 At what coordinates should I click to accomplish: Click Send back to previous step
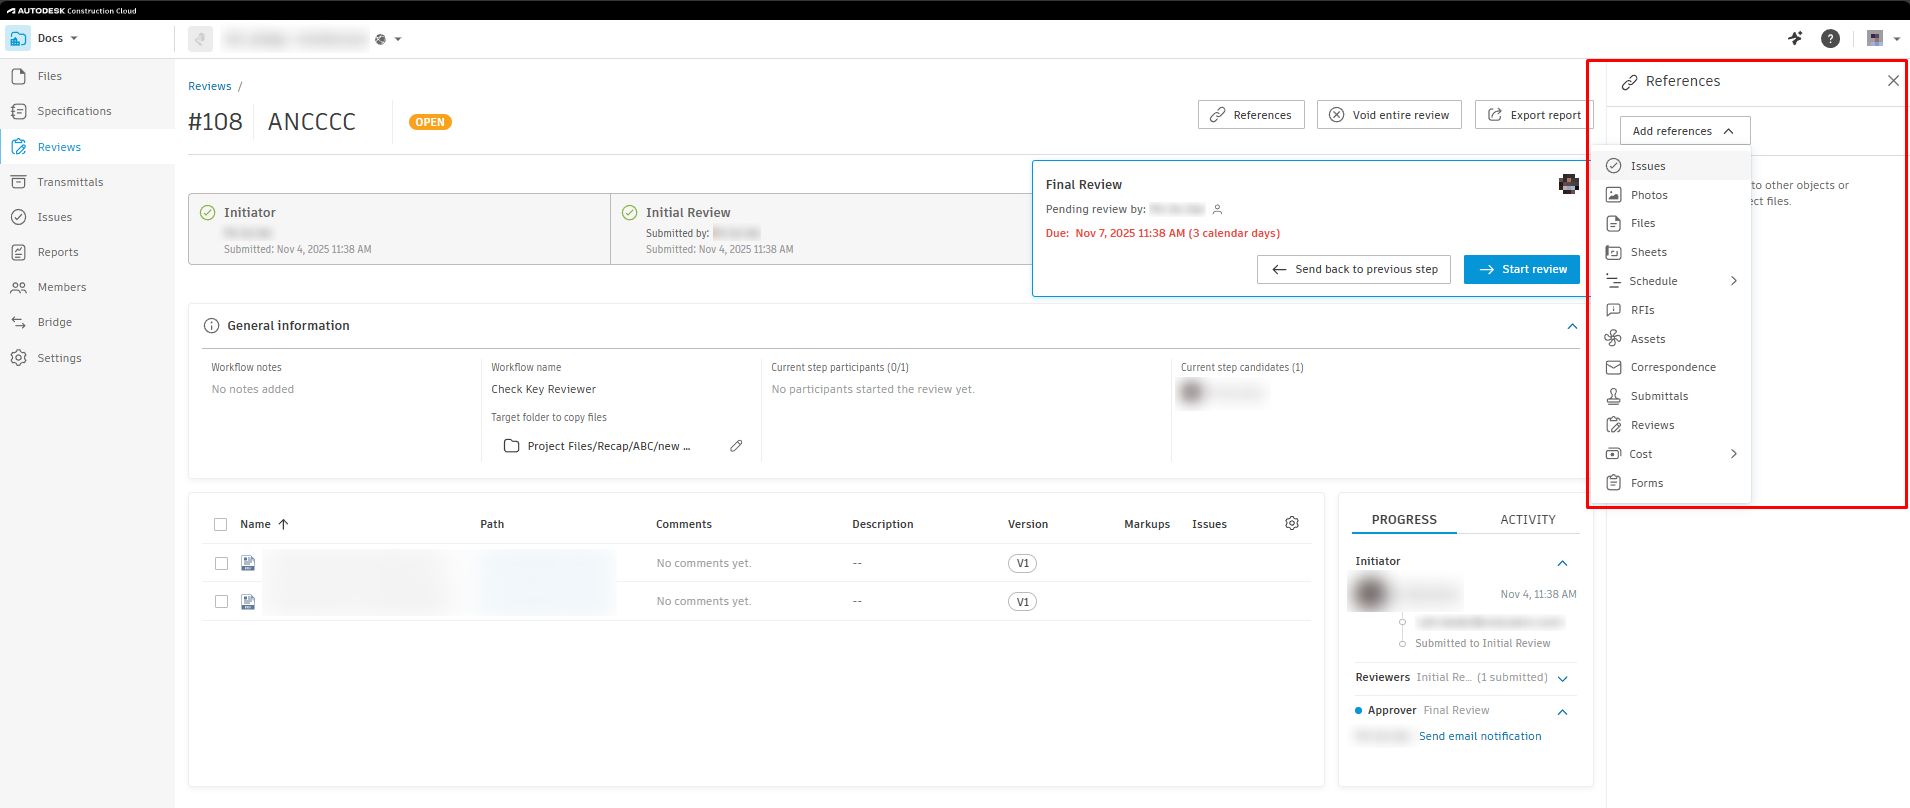[x=1354, y=269]
